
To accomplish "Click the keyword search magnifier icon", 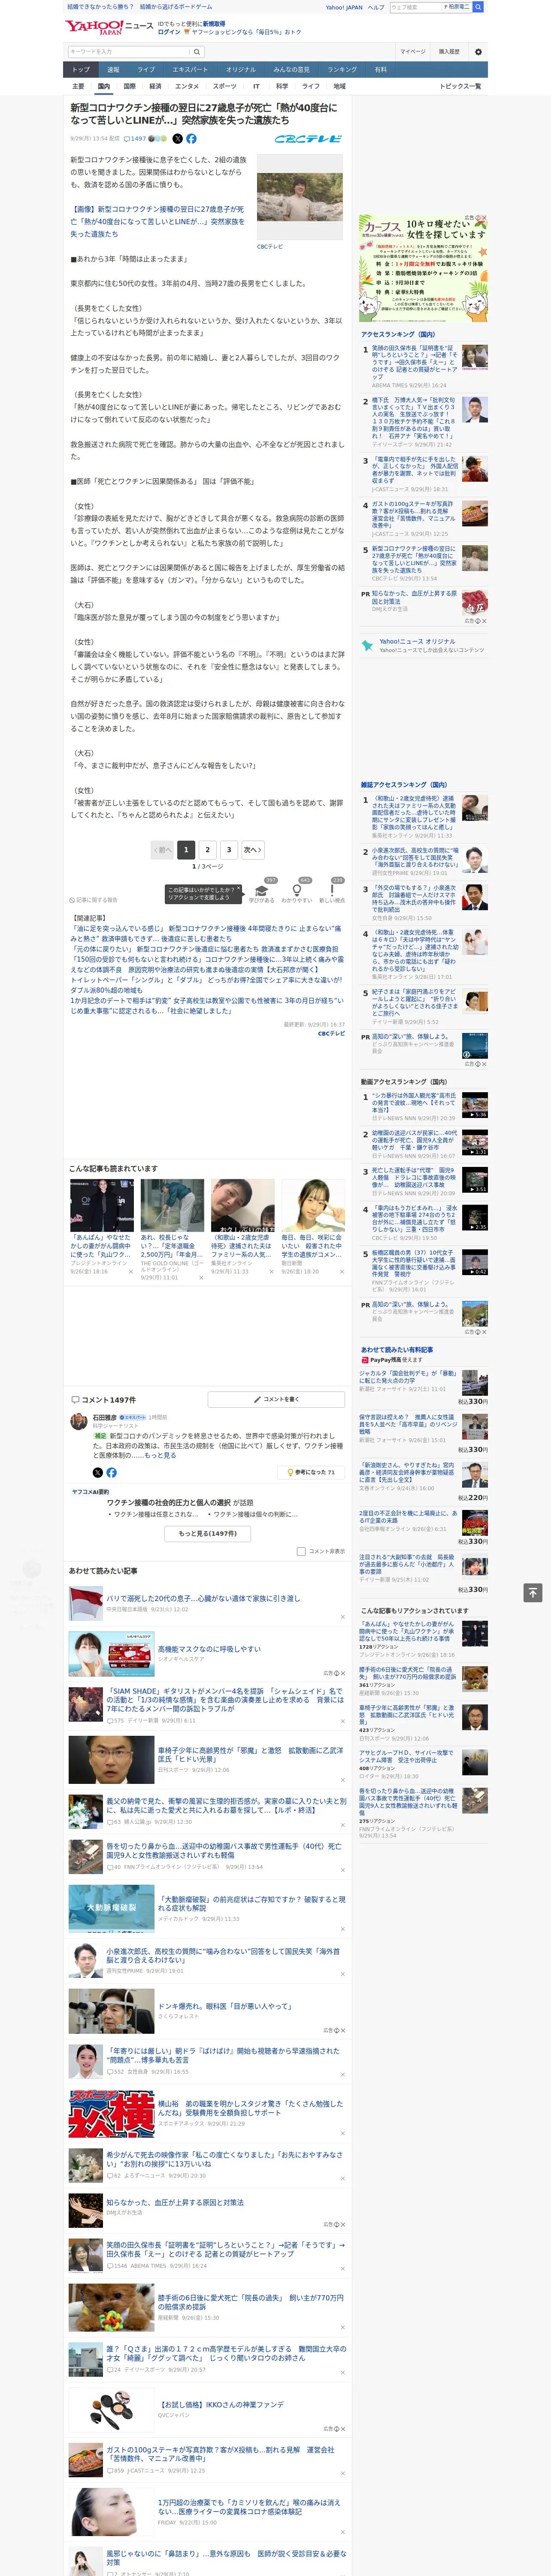I will click(x=196, y=52).
